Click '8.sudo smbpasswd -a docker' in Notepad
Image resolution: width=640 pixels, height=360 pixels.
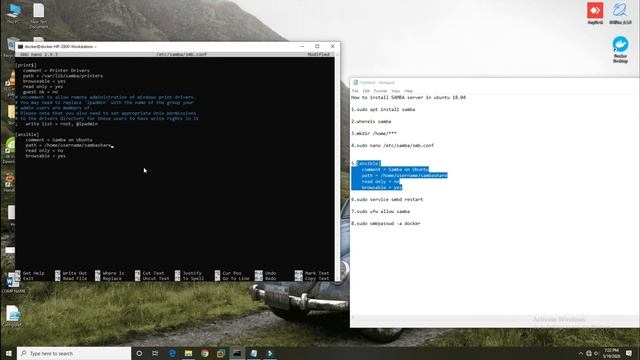386,224
